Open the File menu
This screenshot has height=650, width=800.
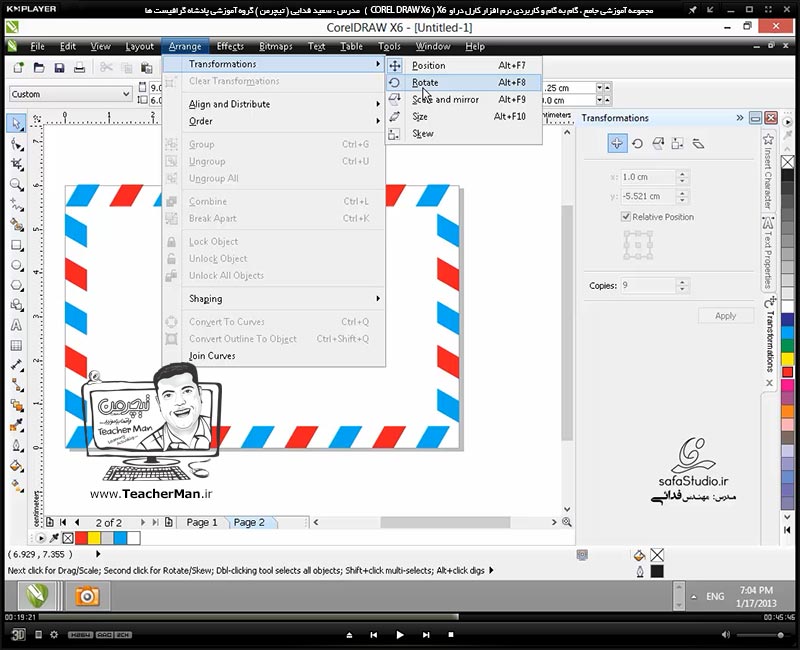click(37, 46)
